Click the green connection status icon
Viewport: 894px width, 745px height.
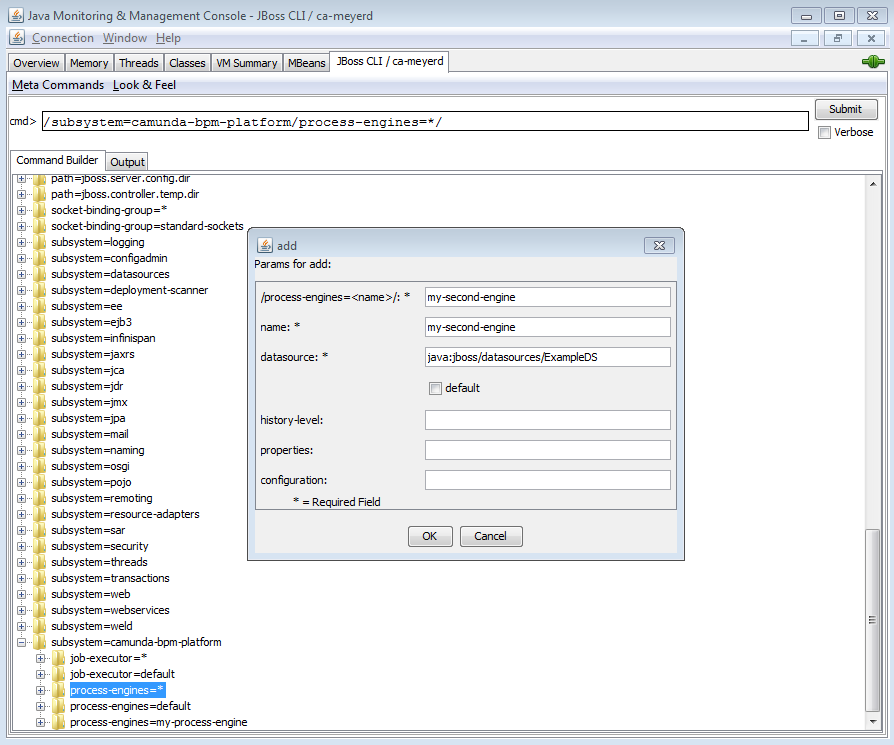[x=873, y=62]
